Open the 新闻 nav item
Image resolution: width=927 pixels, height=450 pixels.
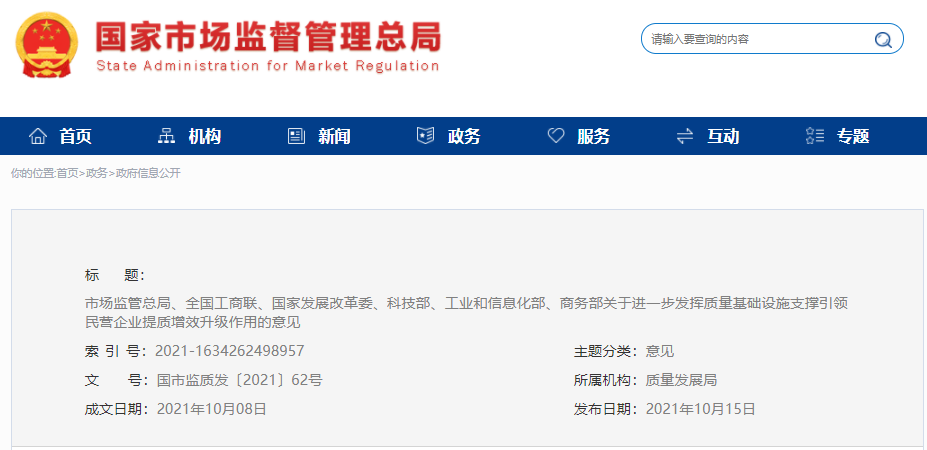334,137
